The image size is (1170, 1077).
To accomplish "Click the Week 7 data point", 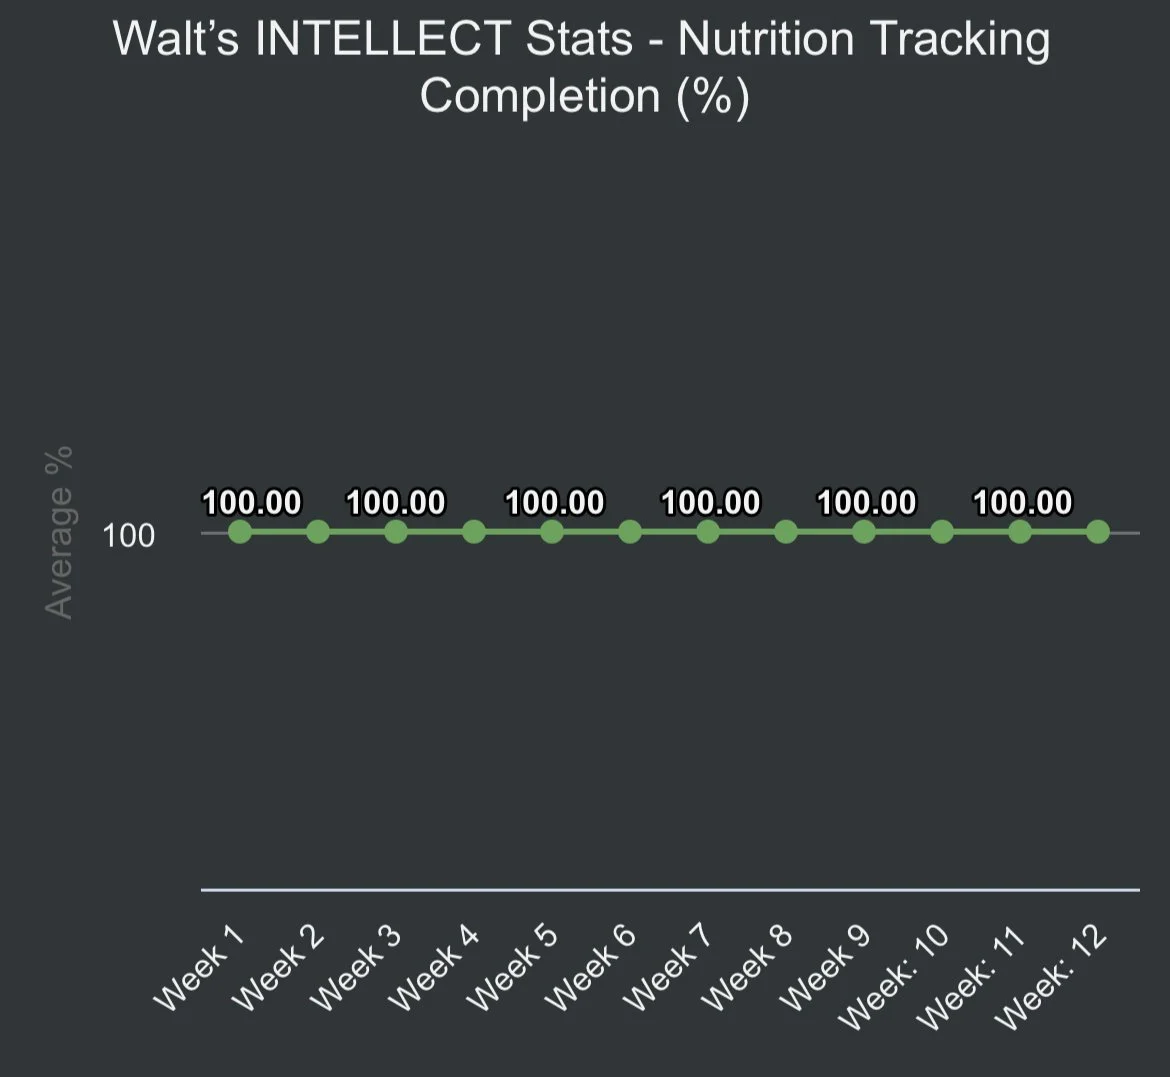I will (707, 532).
